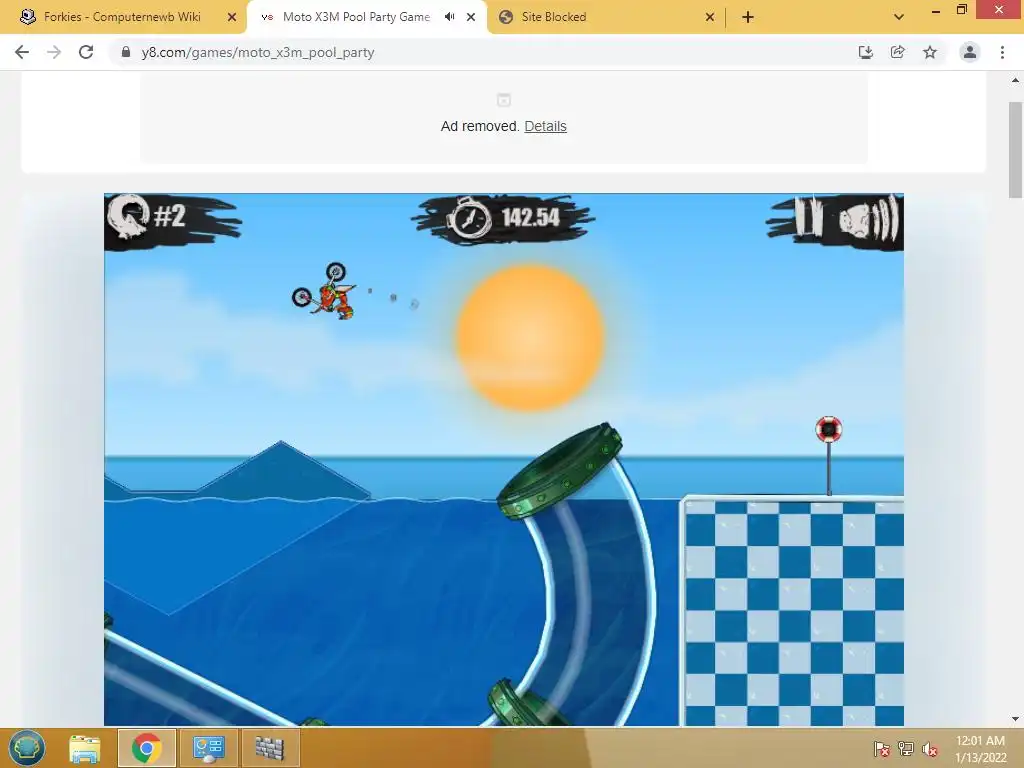The image size is (1024, 768).
Task: Pause the game using the pause icon
Action: click(807, 217)
